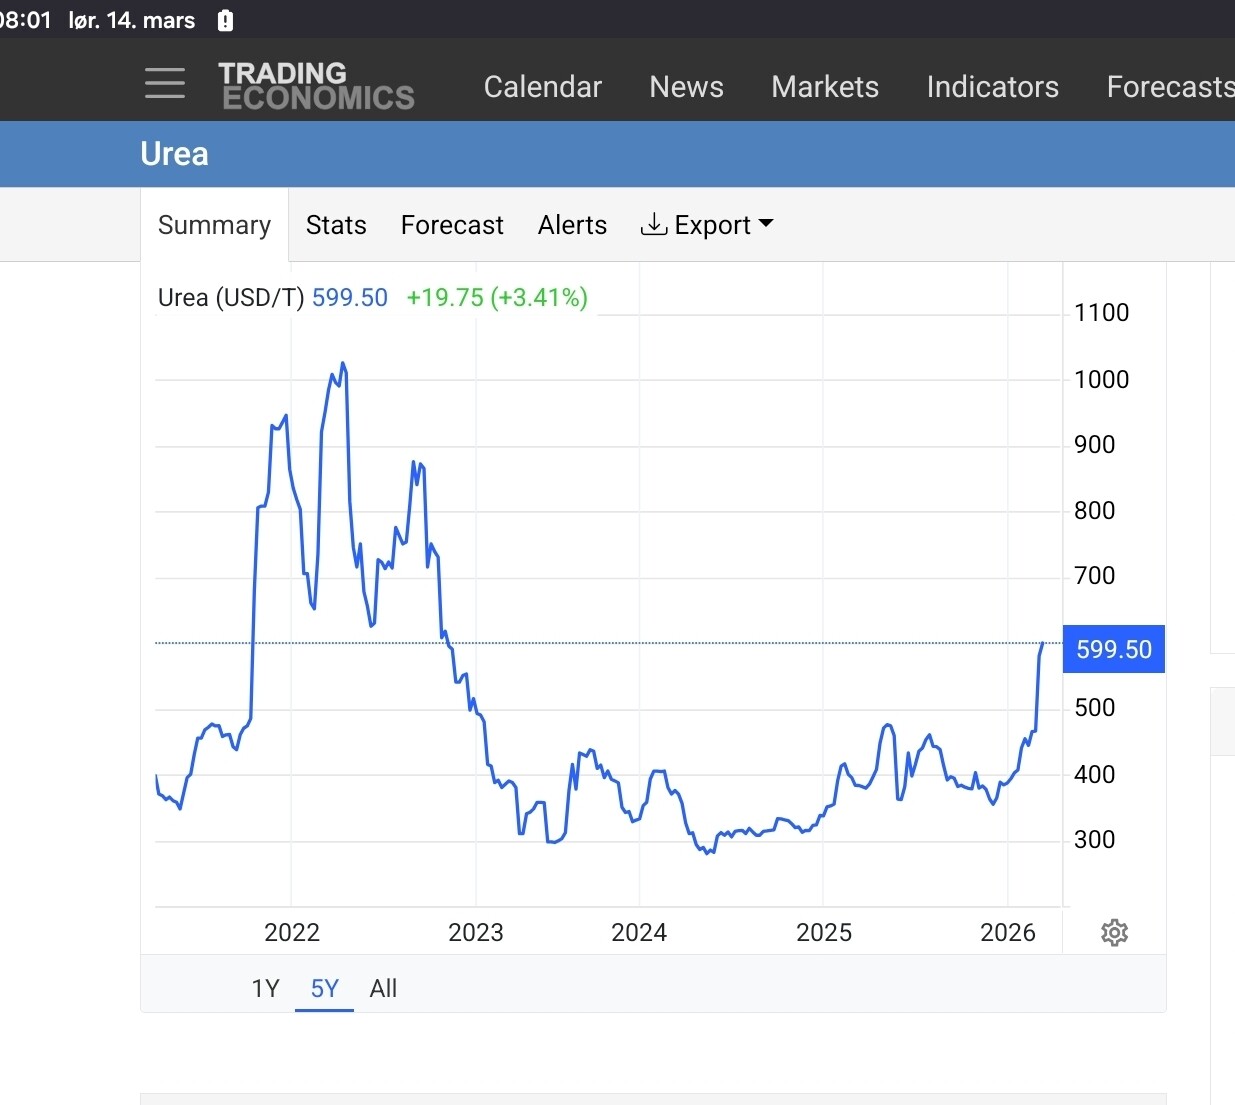Click the Urea page heading
Viewport: 1235px width, 1105px height.
(175, 154)
